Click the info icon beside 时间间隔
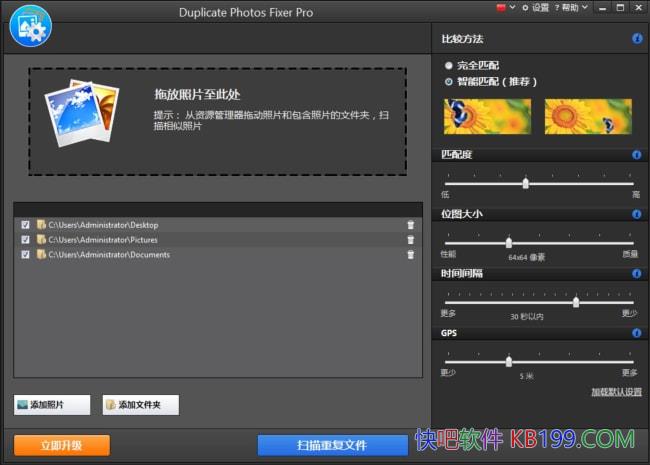650x465 pixels. point(637,273)
